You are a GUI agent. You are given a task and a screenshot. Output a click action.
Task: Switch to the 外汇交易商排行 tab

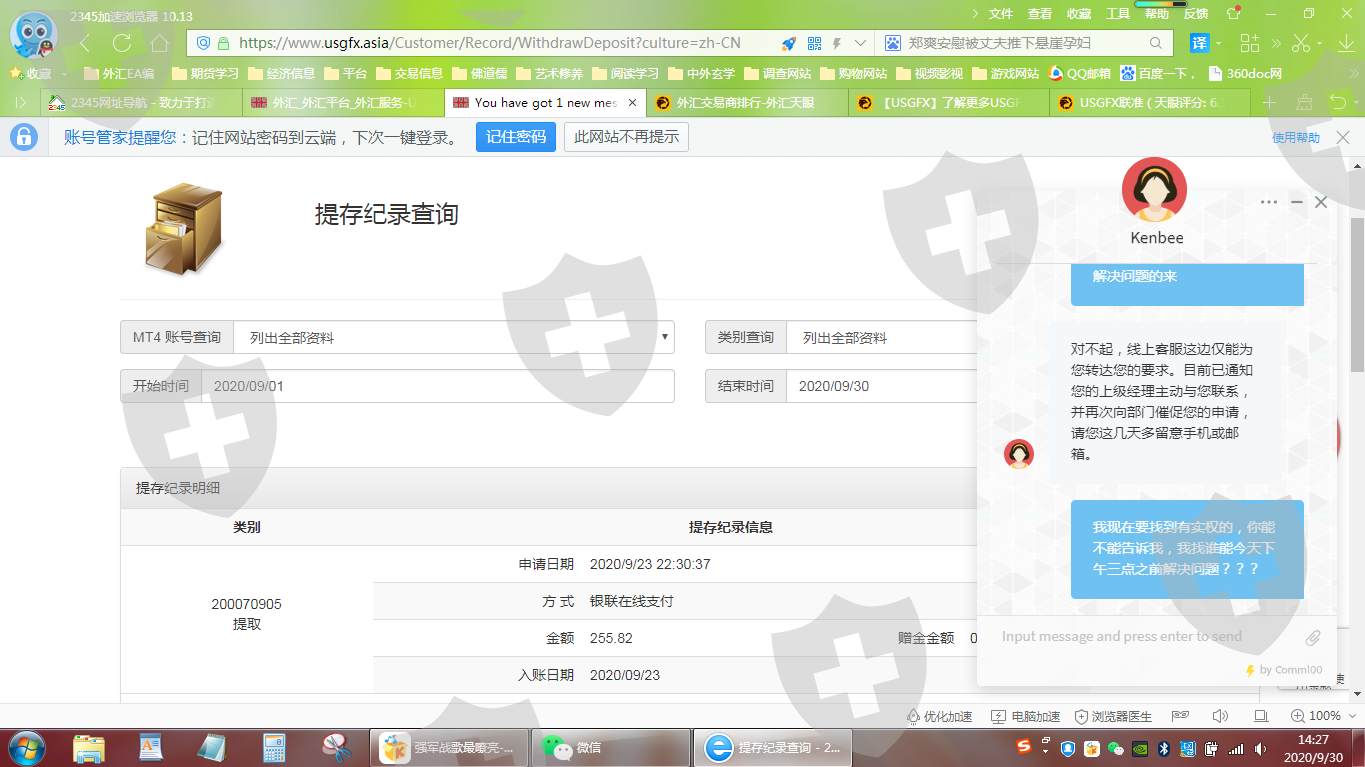pos(745,103)
